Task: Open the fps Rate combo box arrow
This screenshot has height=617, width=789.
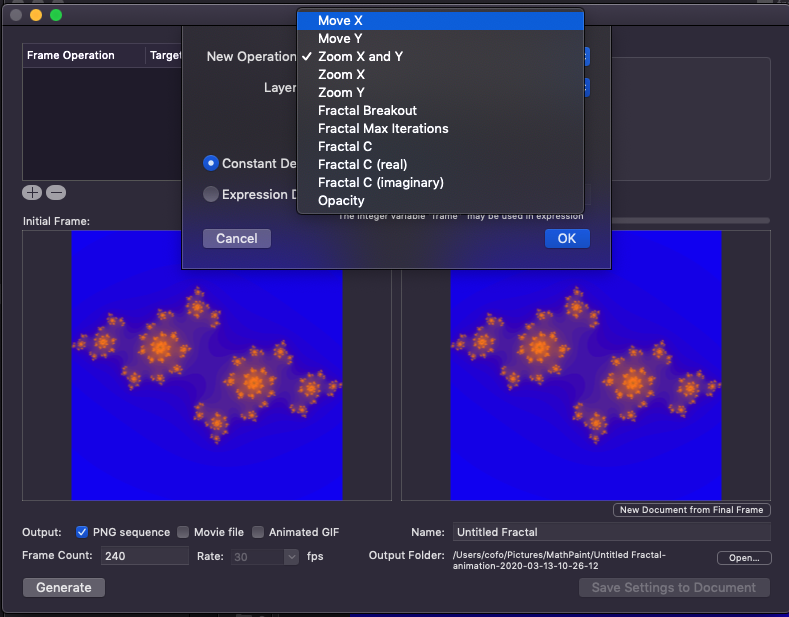Action: coord(291,557)
